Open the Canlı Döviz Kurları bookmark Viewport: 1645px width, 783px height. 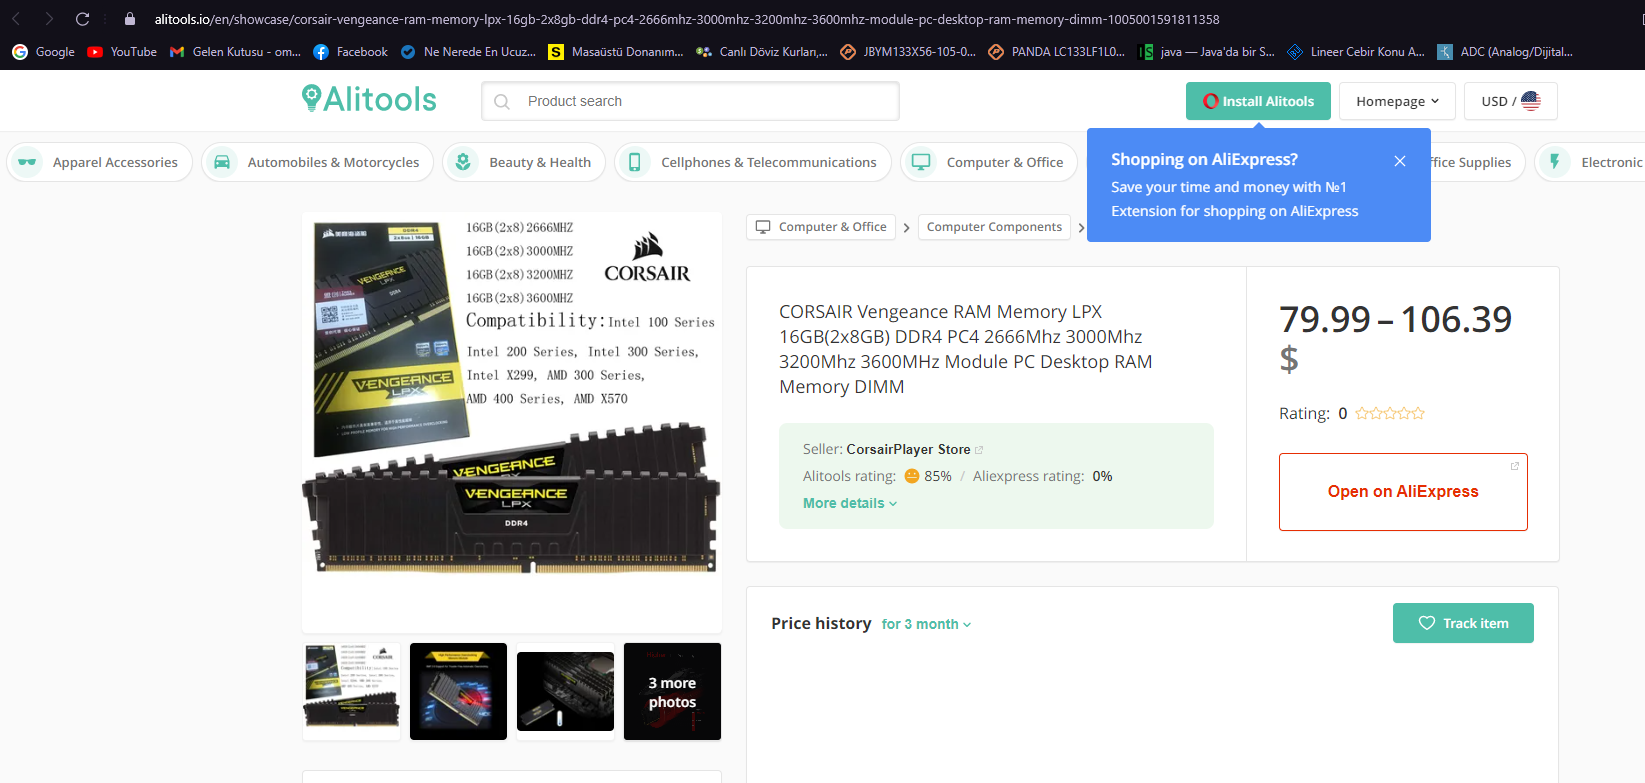click(x=762, y=52)
